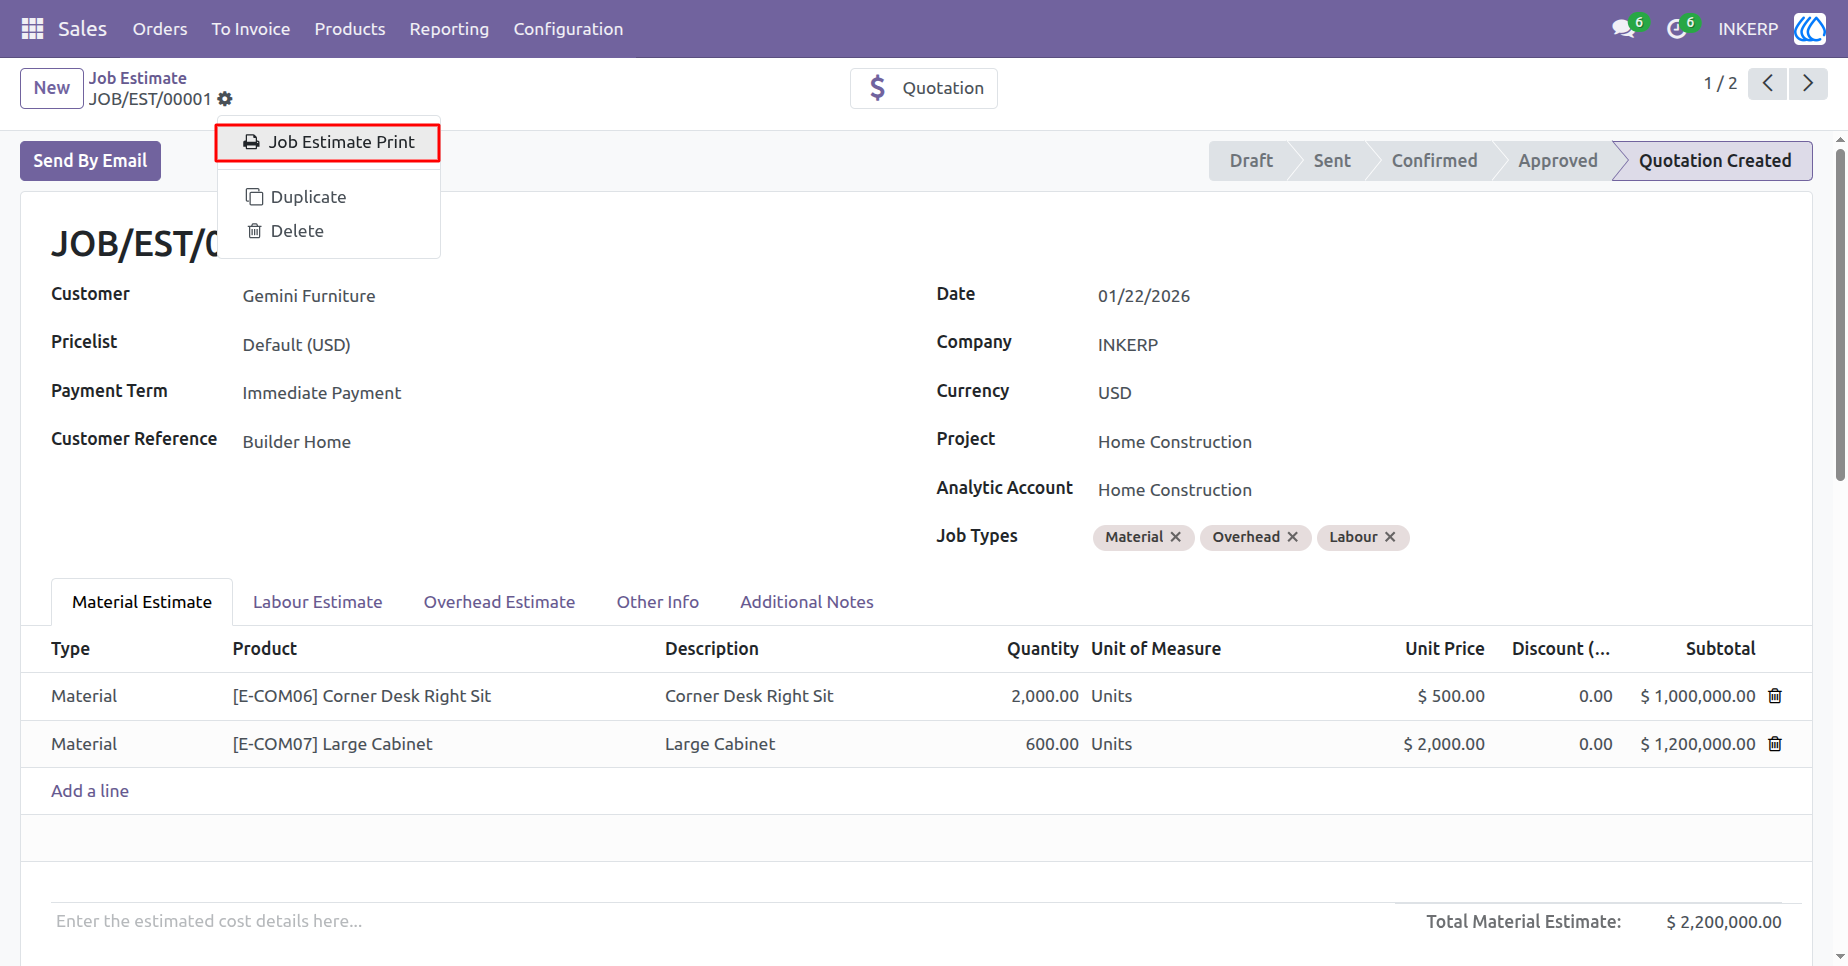Go to the previous record arrow
Screen dimensions: 1848x966
coord(1768,84)
